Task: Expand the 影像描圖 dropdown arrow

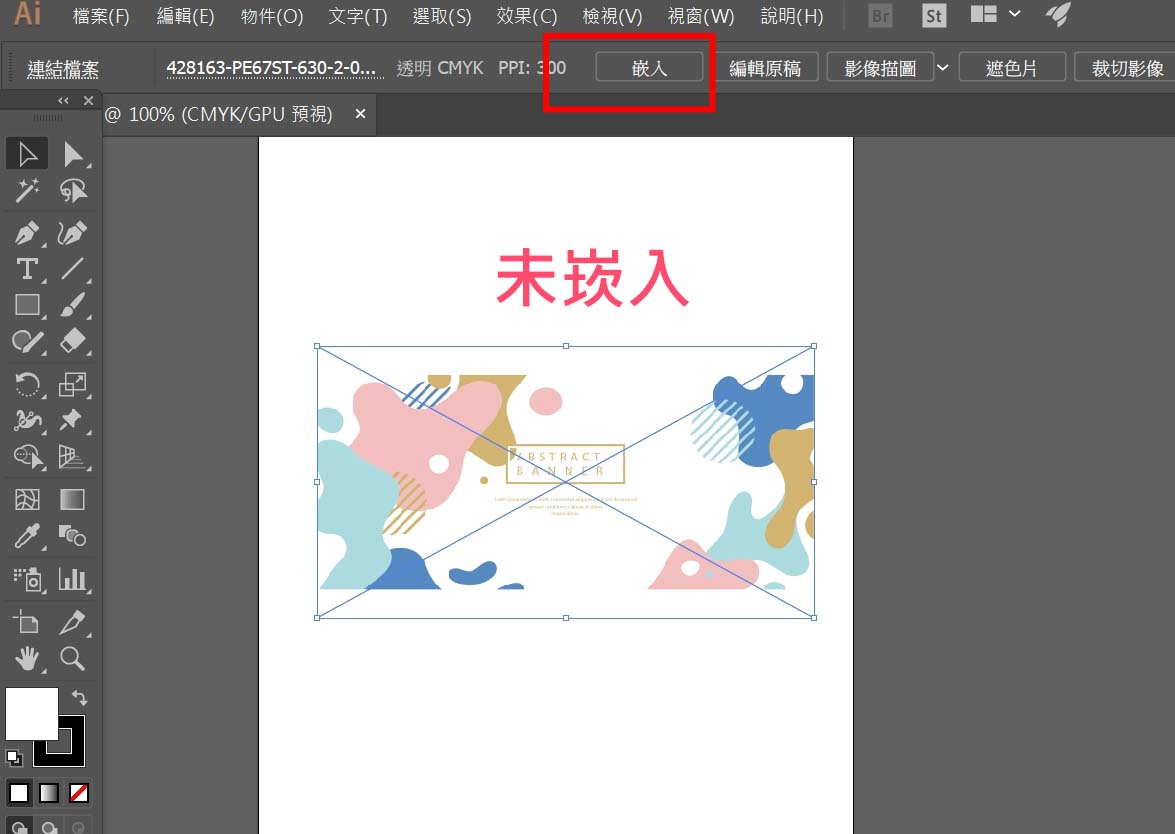Action: pyautogui.click(x=942, y=67)
